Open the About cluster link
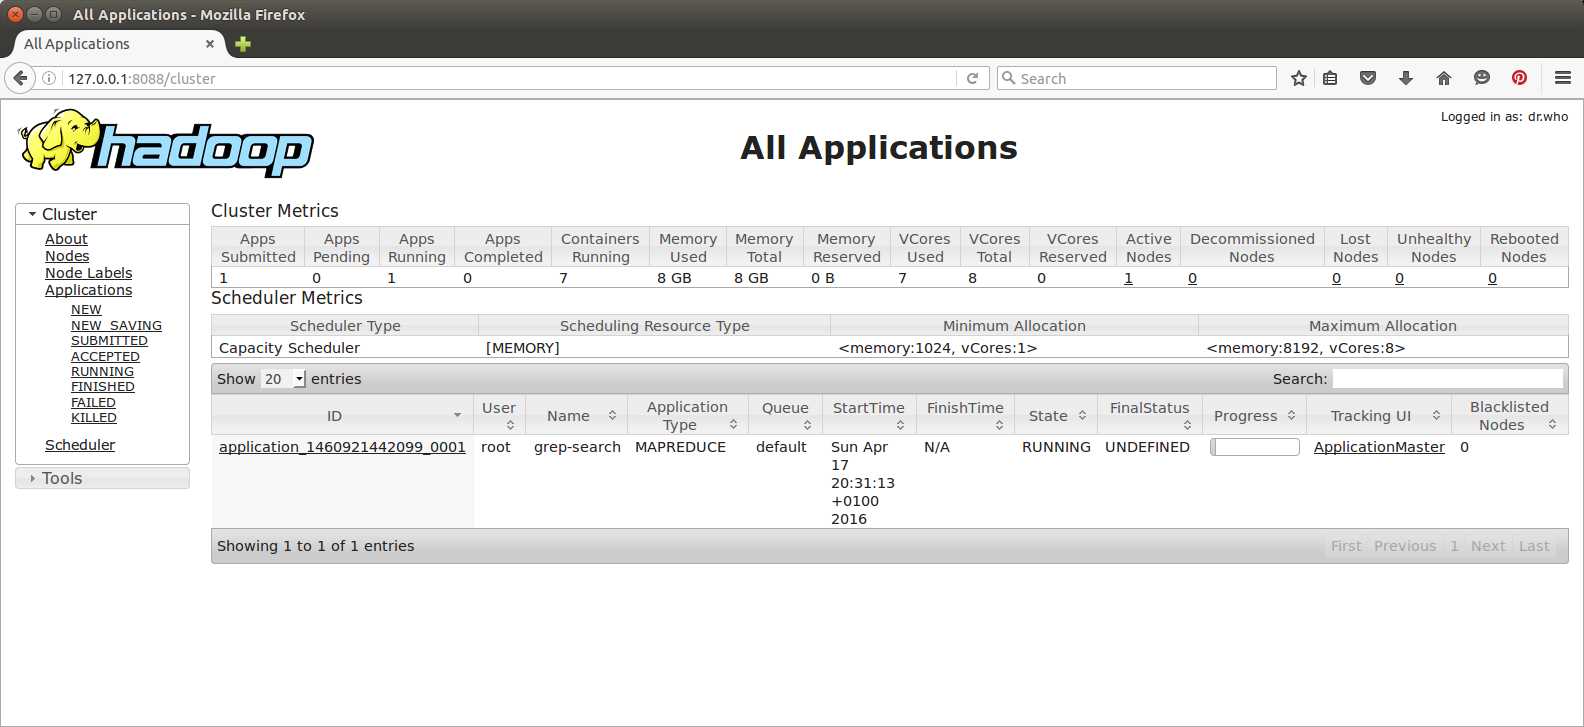Screen dimensions: 1584x727 click(66, 239)
